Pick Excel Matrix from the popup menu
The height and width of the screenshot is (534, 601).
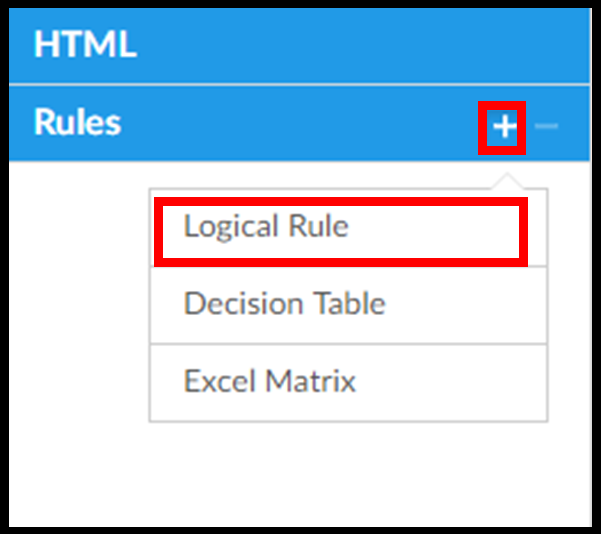[270, 381]
